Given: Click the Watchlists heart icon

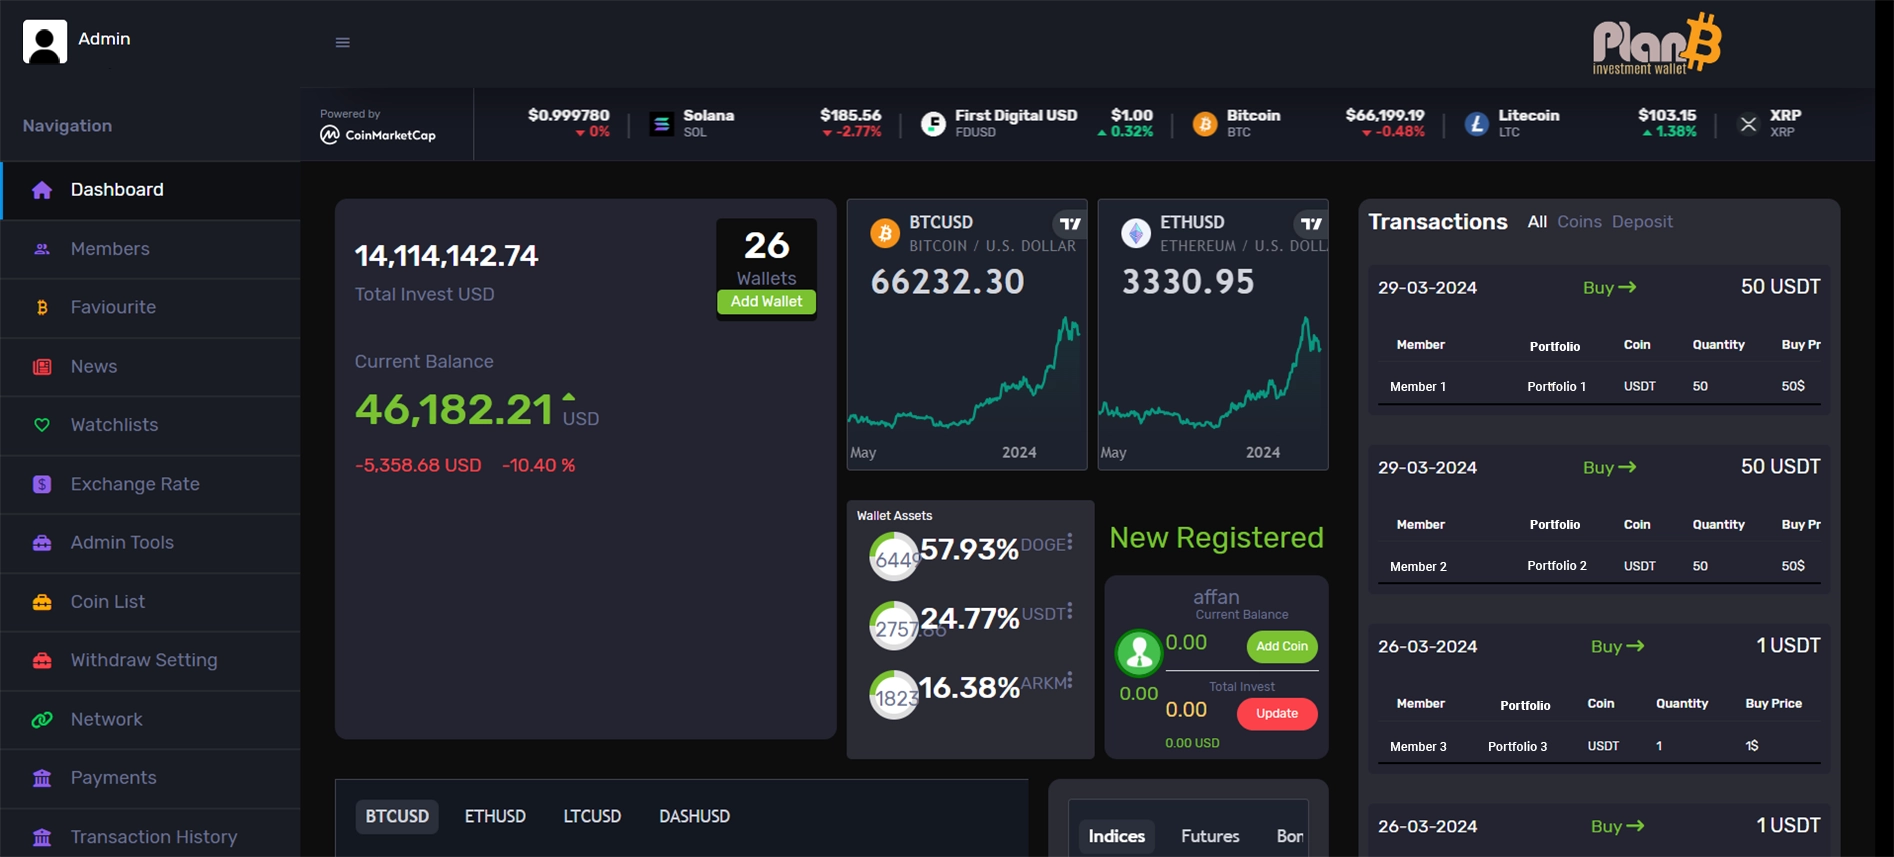Looking at the screenshot, I should click(42, 425).
